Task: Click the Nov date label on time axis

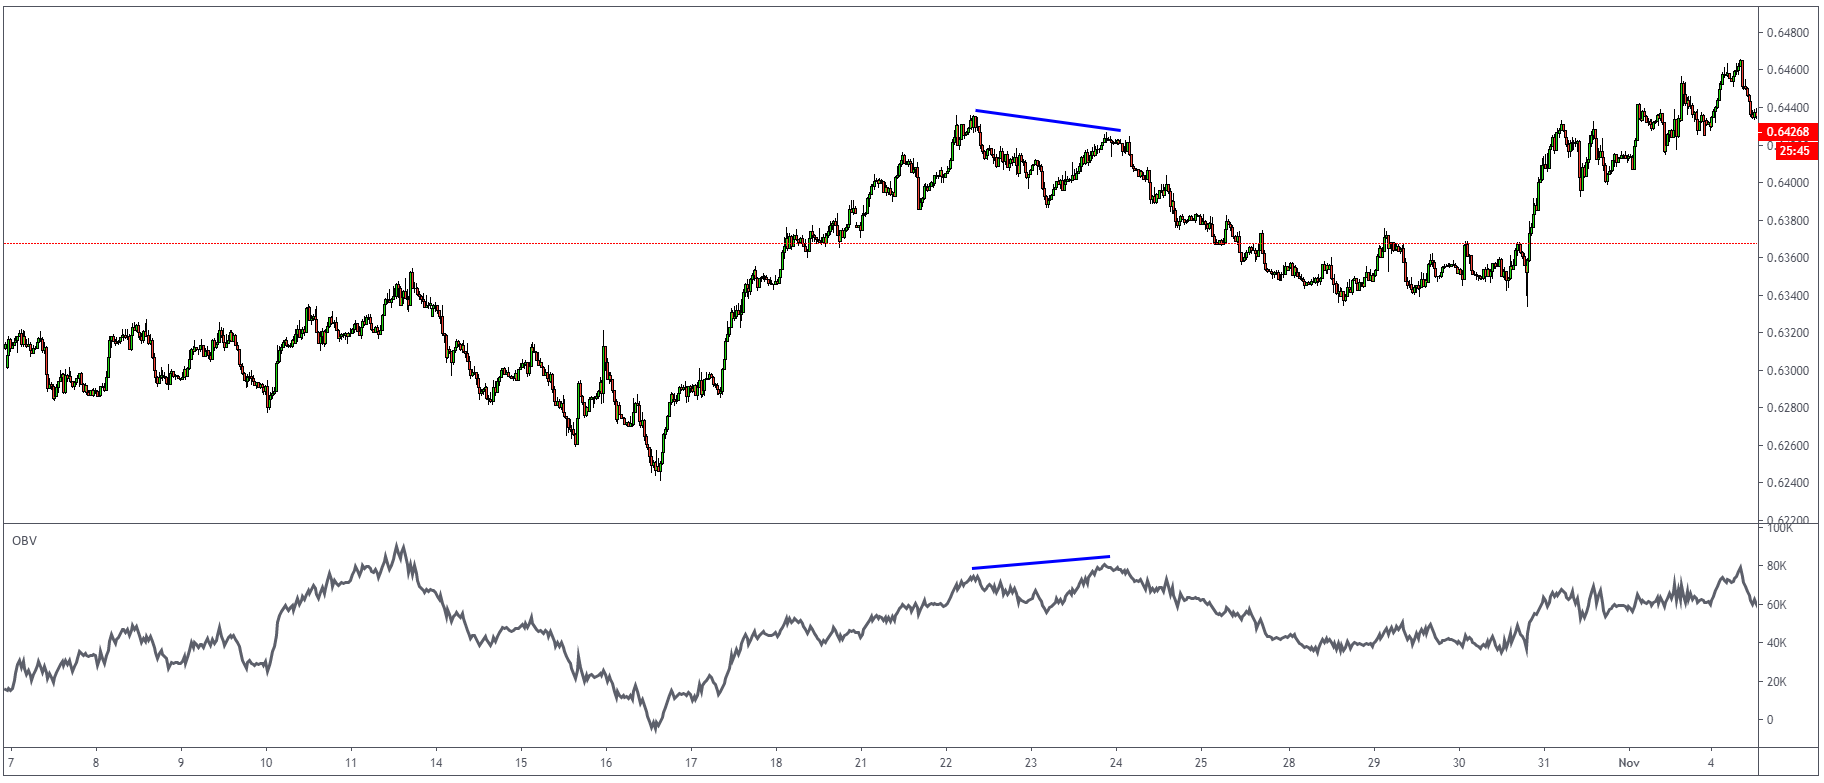Action: 1629,762
